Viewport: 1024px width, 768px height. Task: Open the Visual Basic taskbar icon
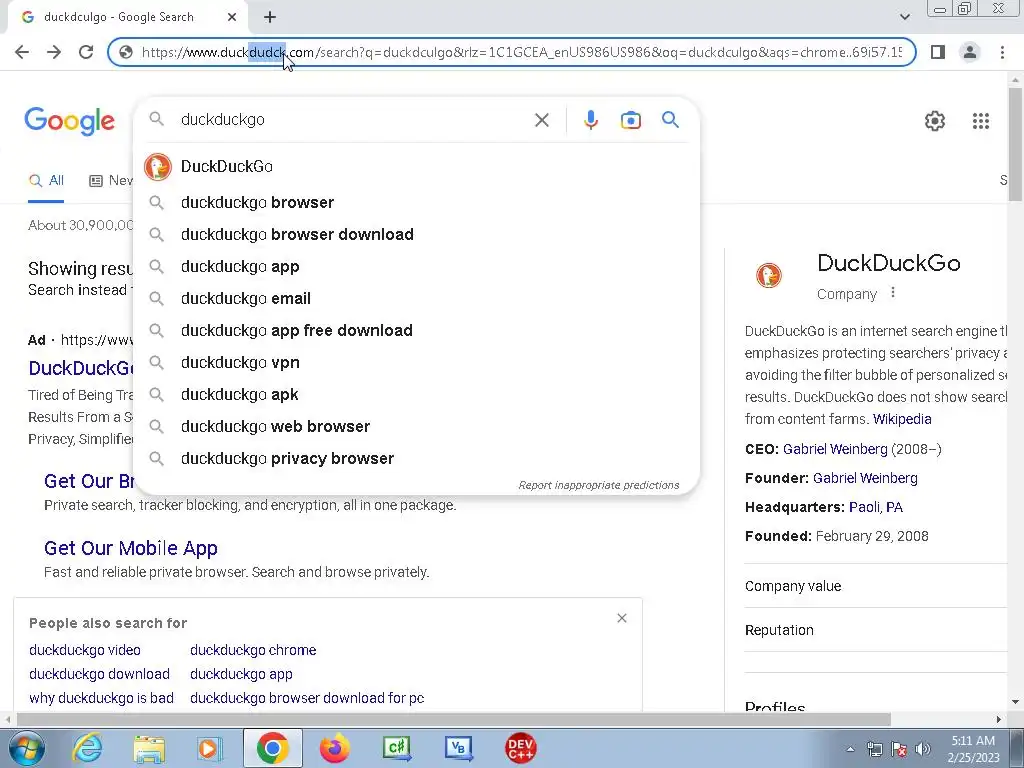(458, 748)
